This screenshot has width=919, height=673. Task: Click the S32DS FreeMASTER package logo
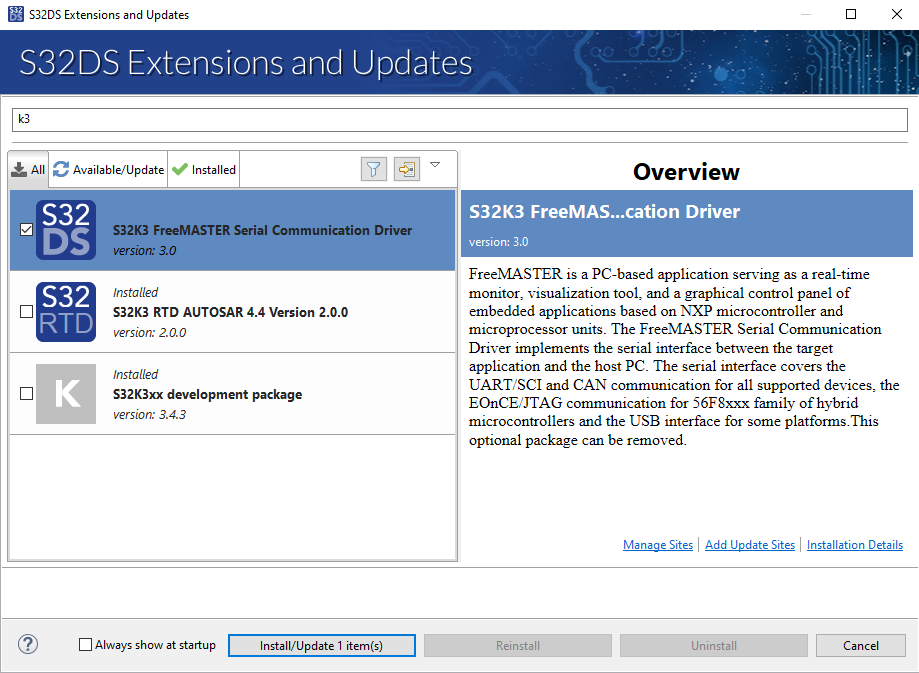[x=66, y=230]
